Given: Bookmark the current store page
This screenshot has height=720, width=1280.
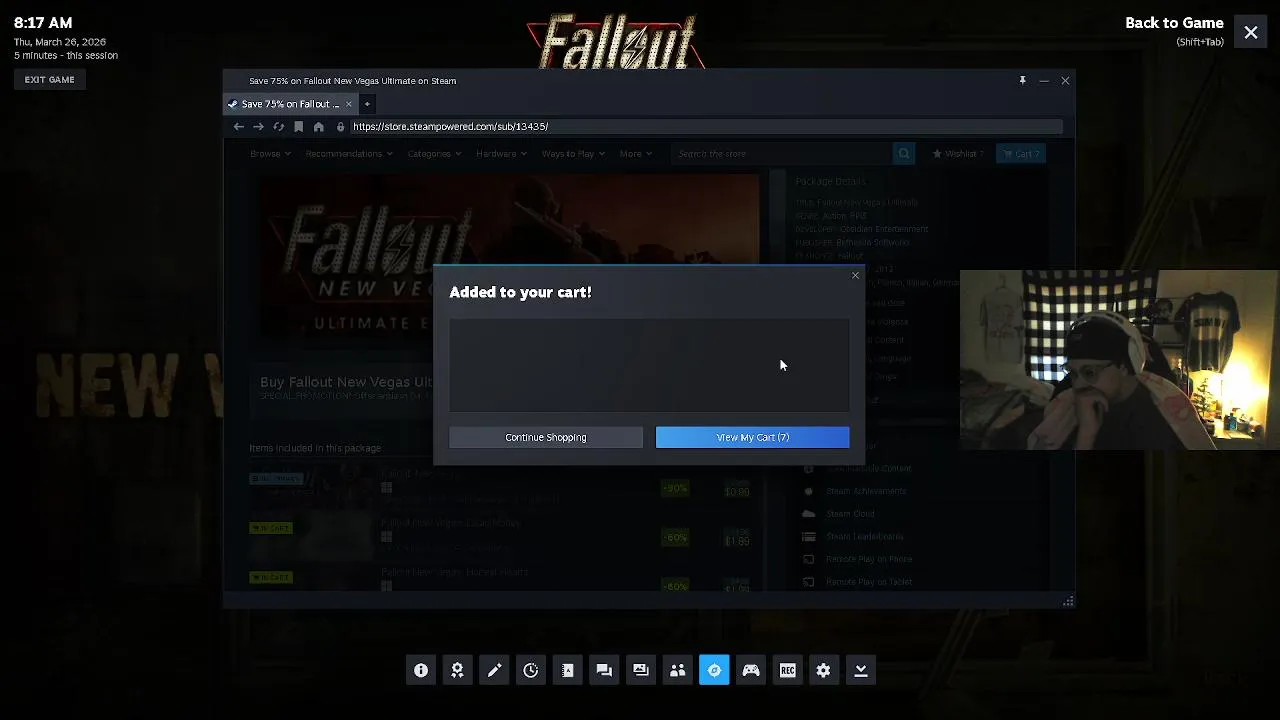Looking at the screenshot, I should click(298, 127).
